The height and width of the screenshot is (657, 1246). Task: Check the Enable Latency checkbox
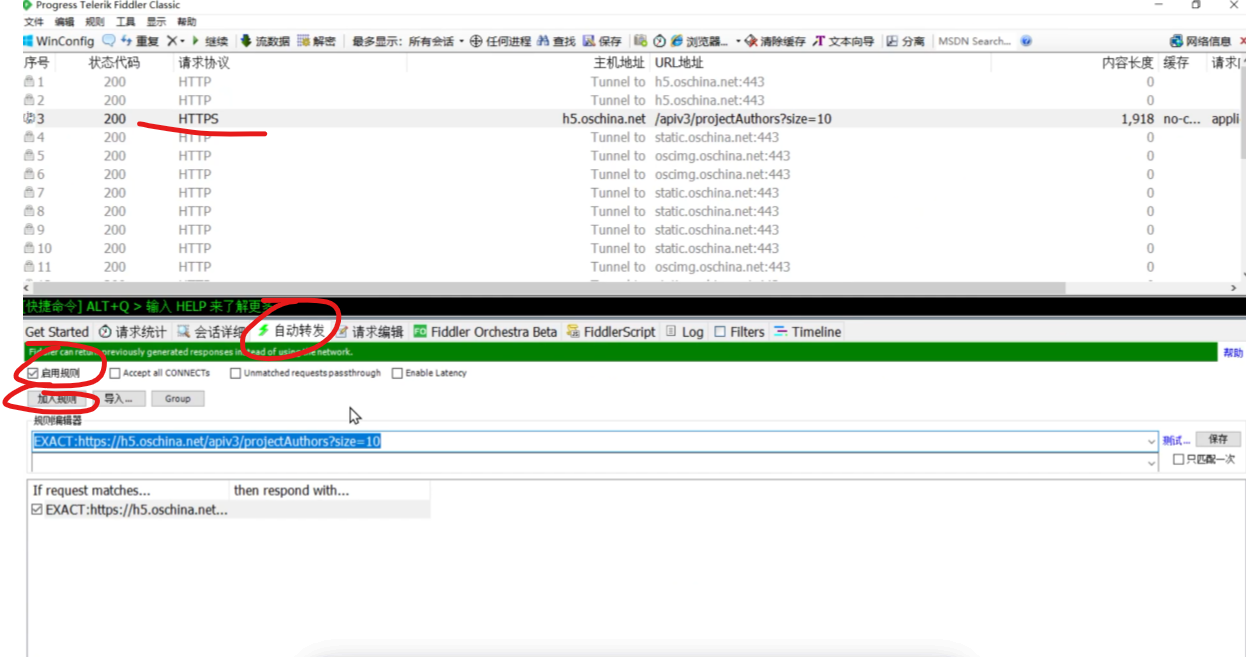click(x=397, y=373)
